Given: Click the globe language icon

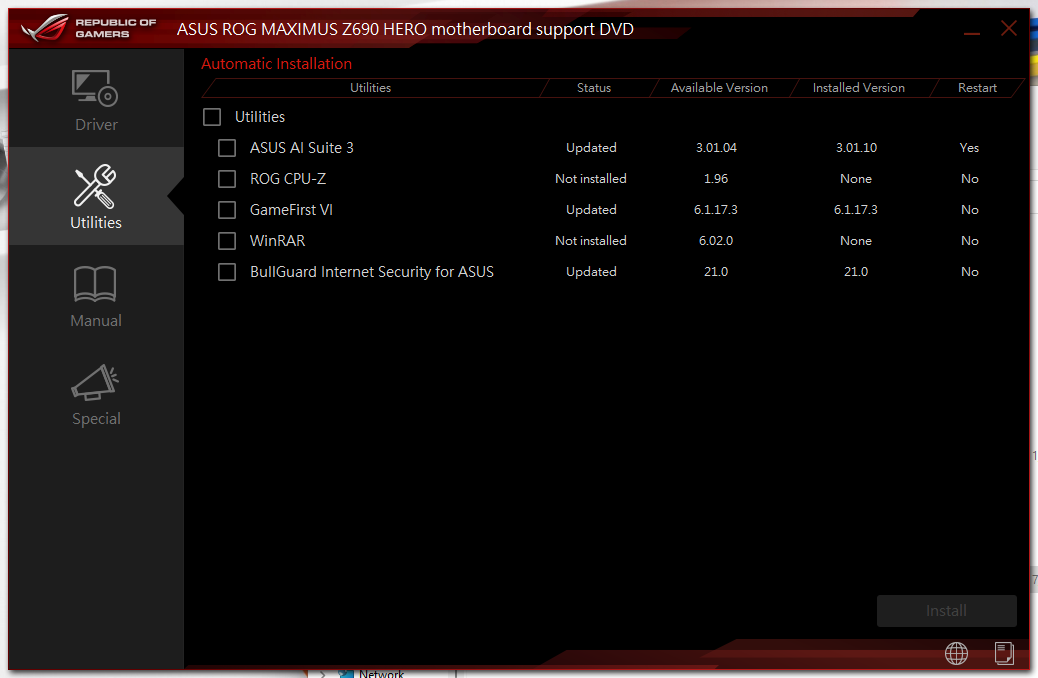Looking at the screenshot, I should click(956, 654).
